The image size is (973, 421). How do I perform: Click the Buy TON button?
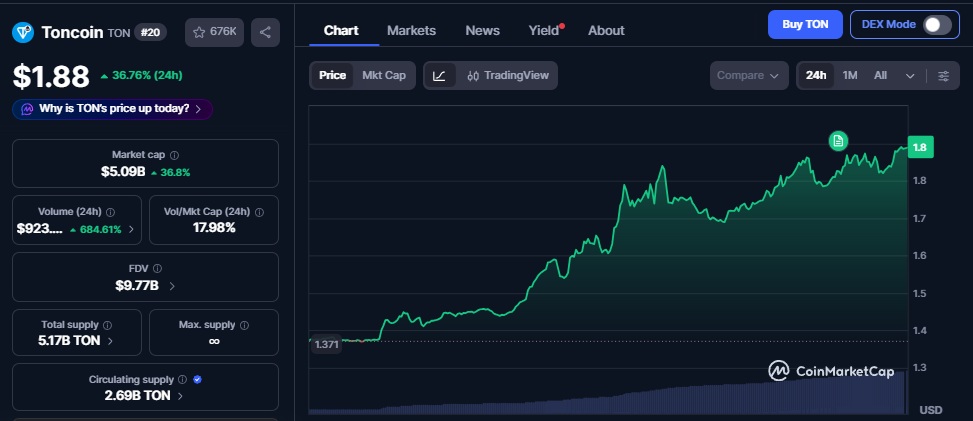coord(805,25)
